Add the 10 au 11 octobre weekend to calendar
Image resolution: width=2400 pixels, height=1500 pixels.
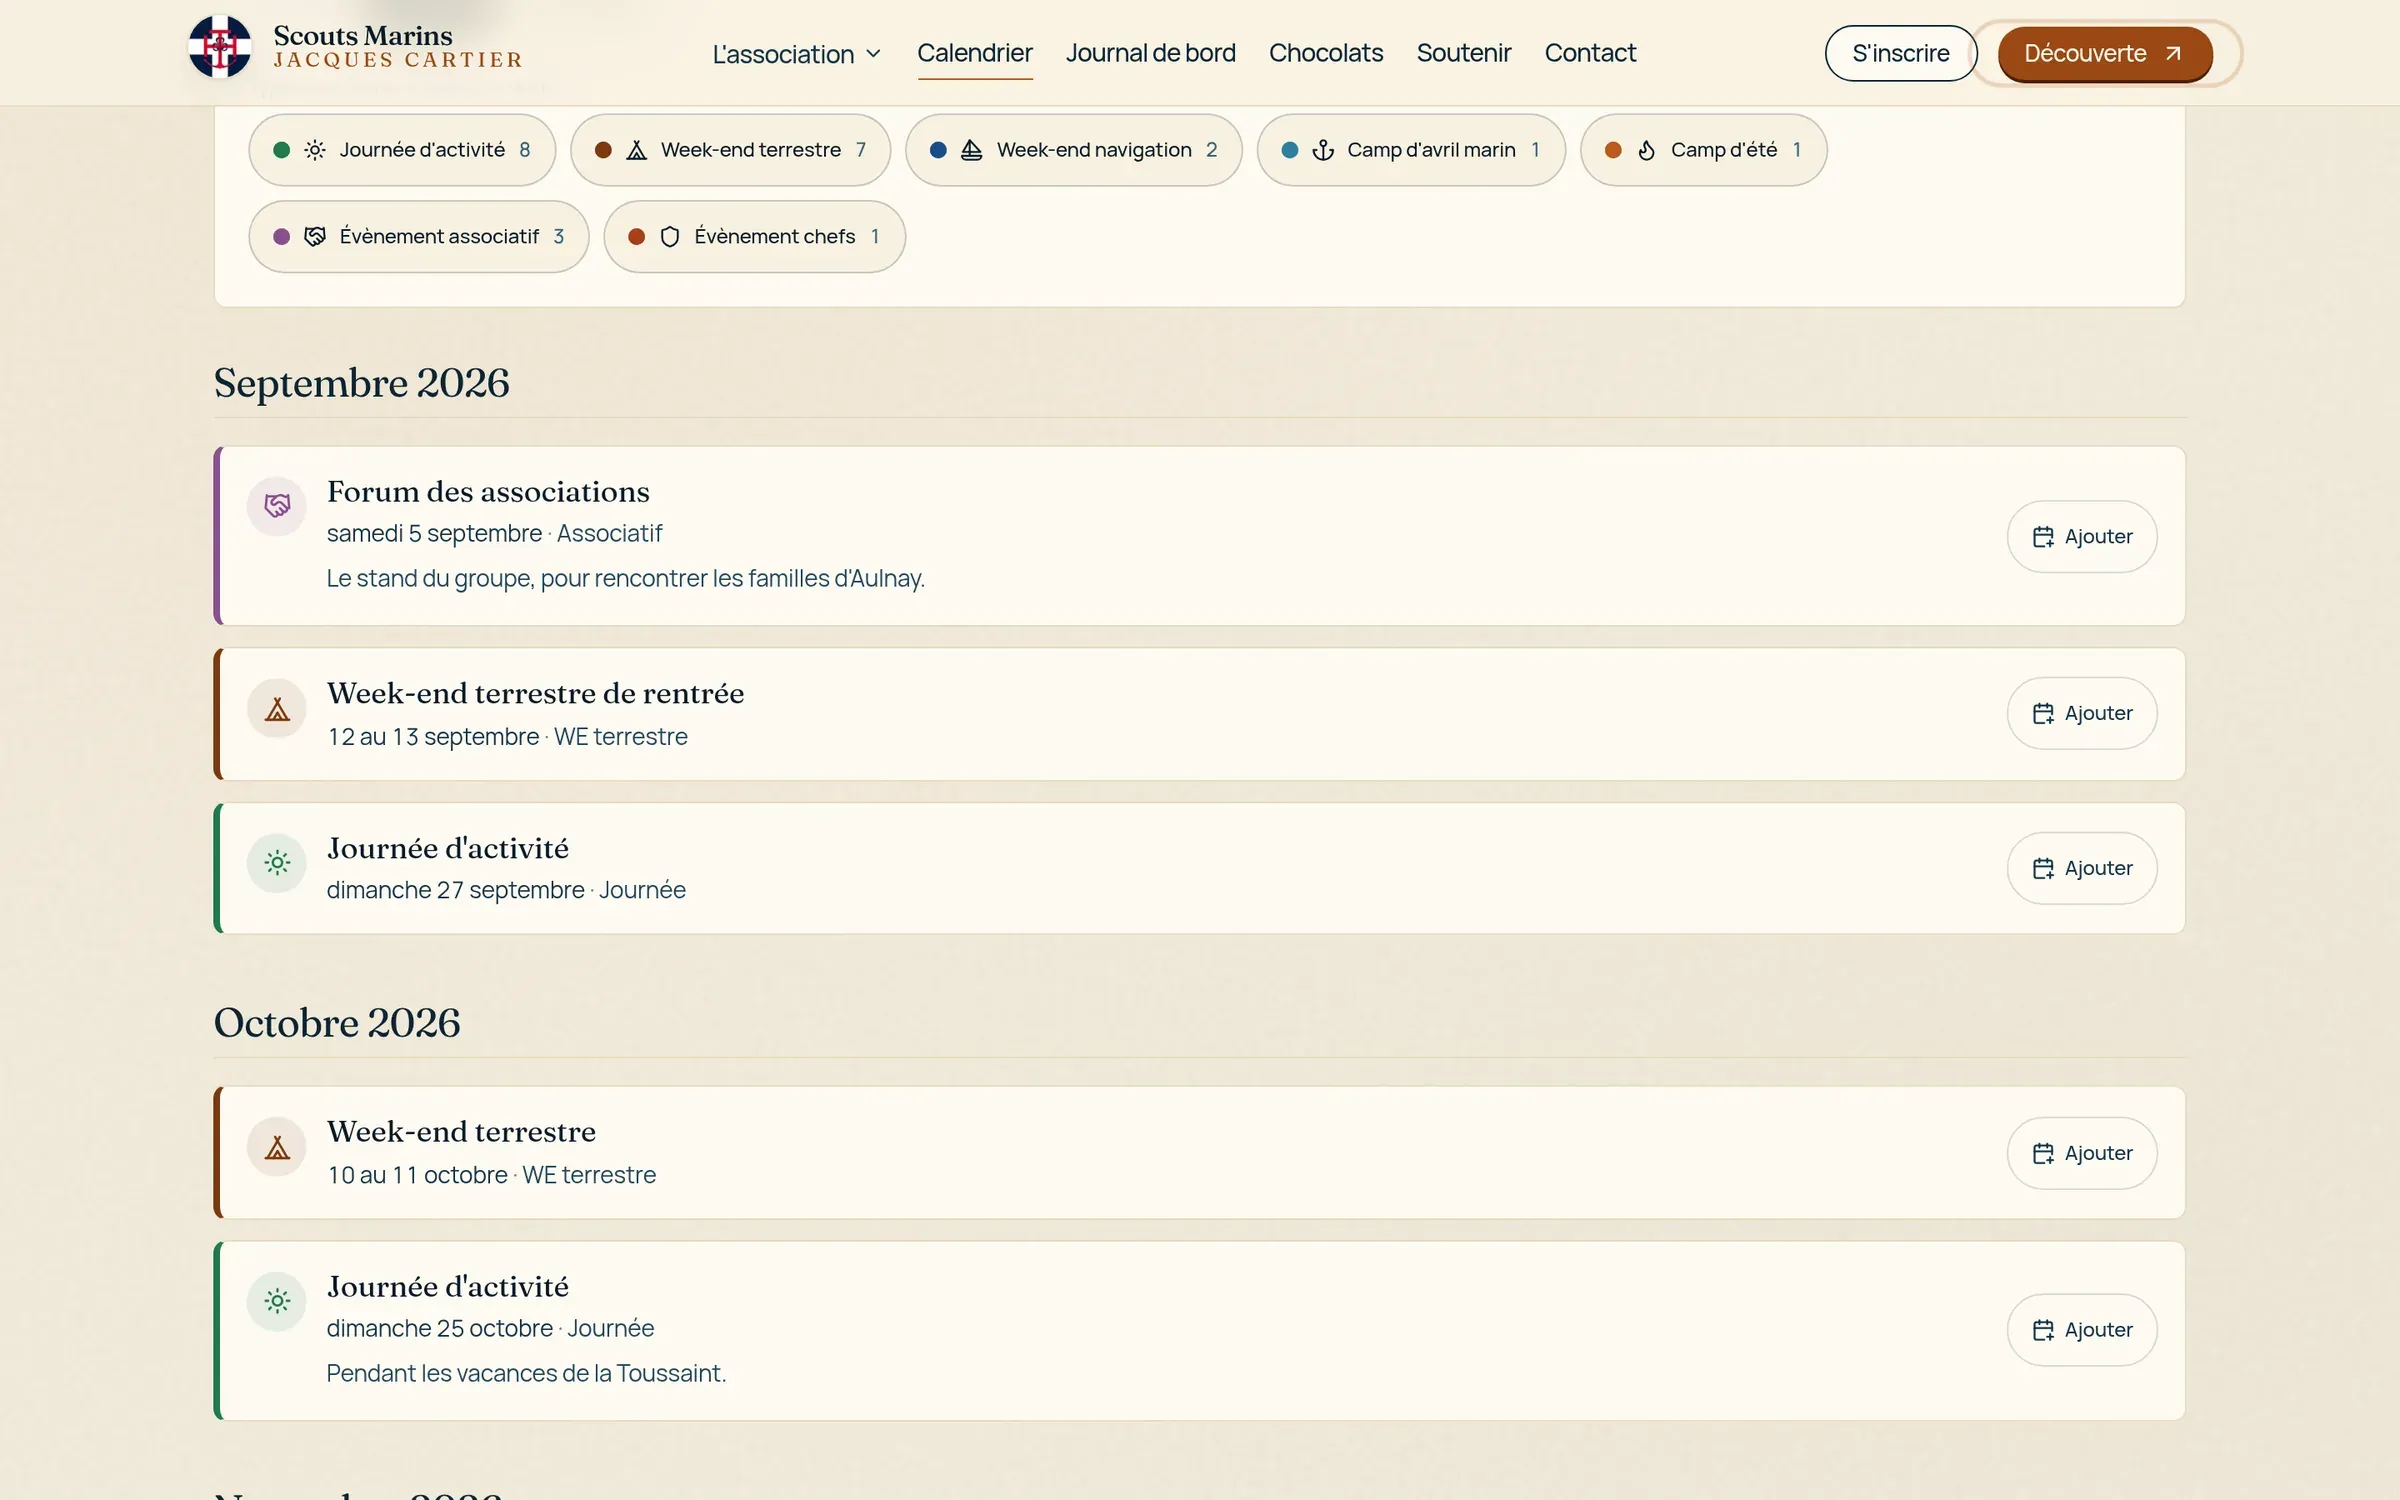pyautogui.click(x=2082, y=1153)
